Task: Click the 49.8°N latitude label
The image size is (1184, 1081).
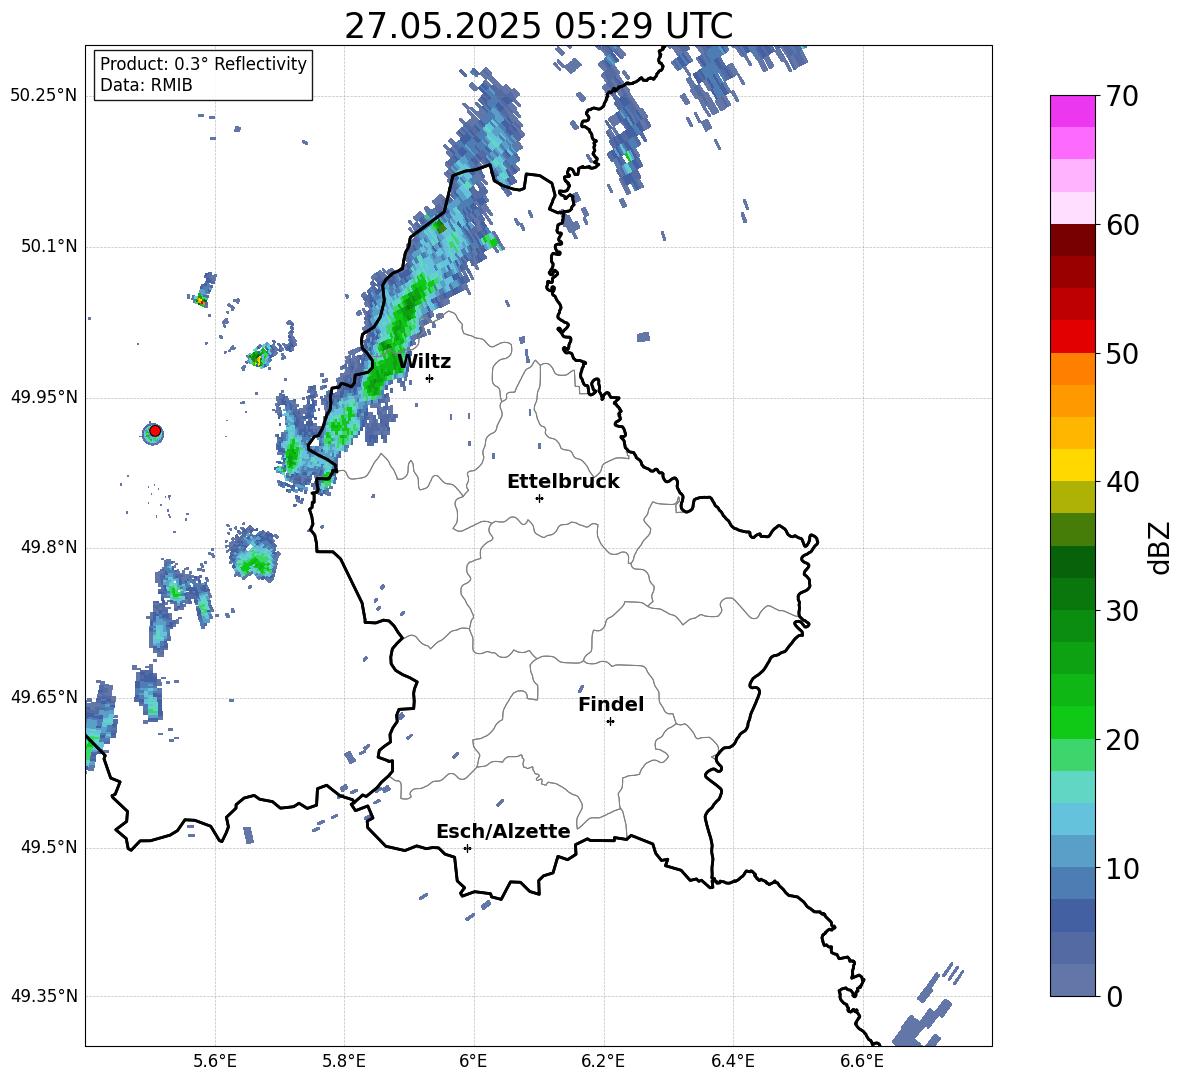Action: point(49,547)
